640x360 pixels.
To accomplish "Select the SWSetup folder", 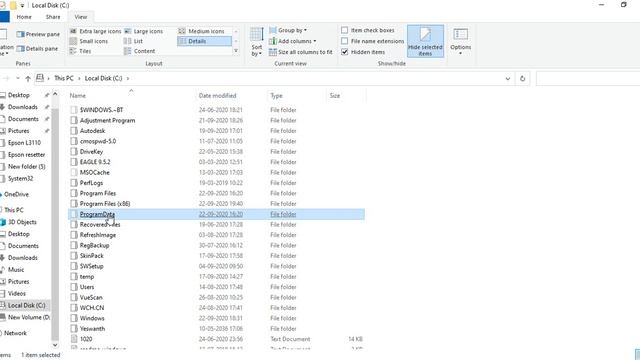I will 91,266.
